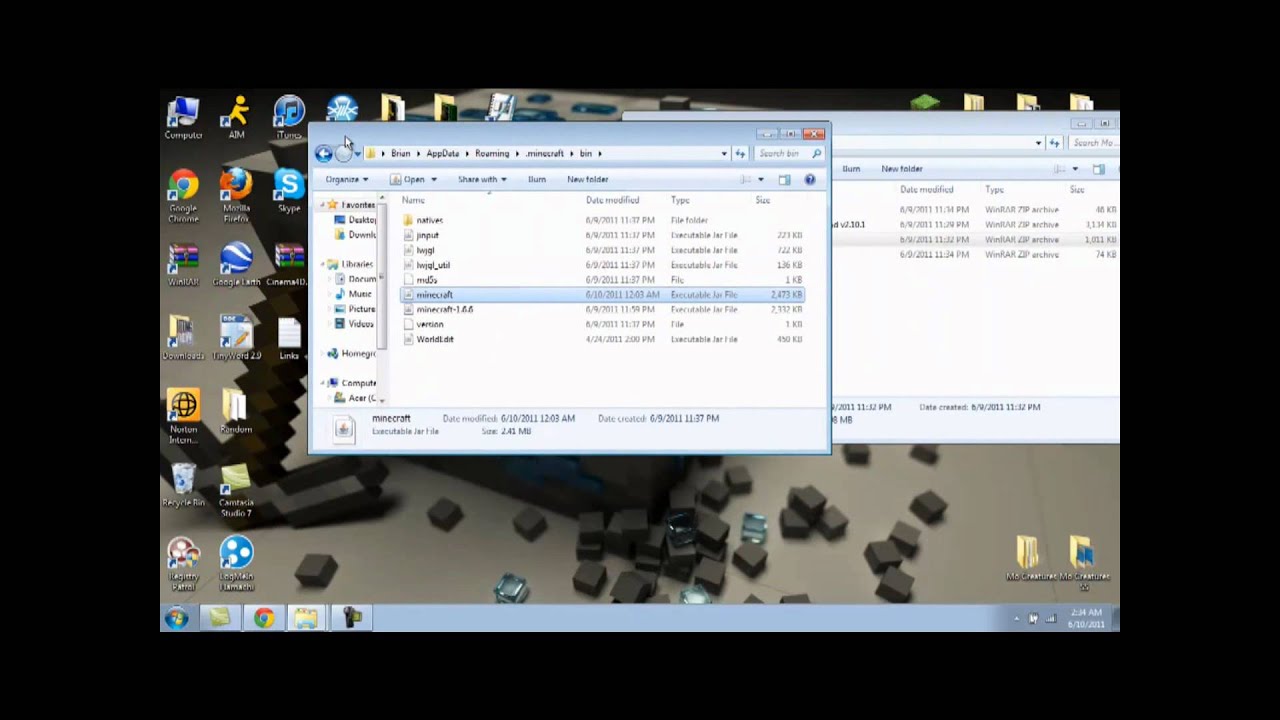Click the Windows Start orb

pyautogui.click(x=177, y=619)
